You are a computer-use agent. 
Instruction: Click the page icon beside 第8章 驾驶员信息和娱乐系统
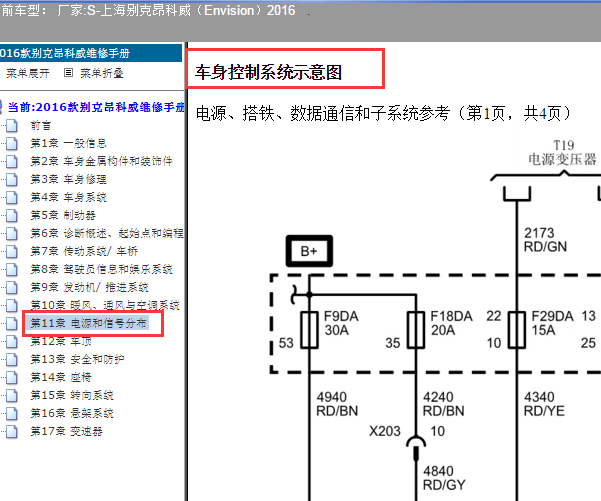(12, 269)
